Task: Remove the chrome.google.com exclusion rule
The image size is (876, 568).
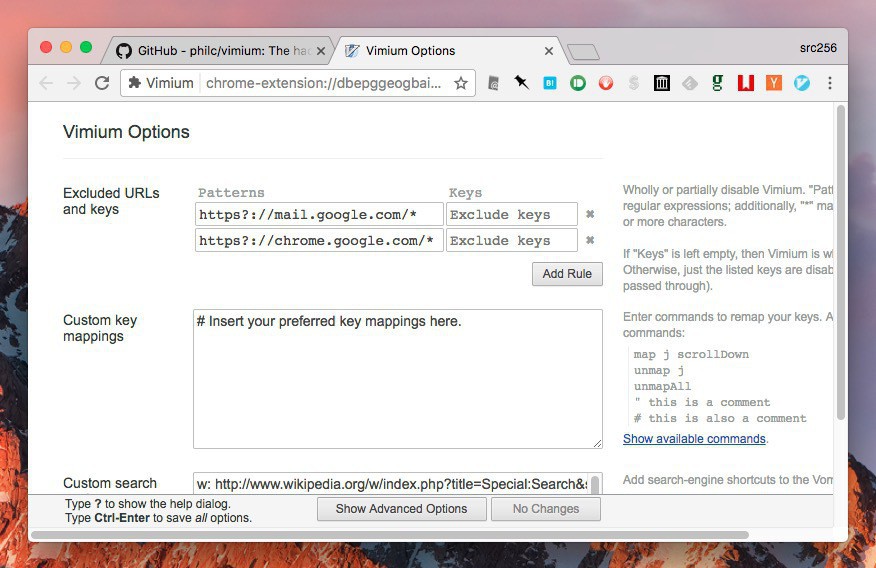Action: click(x=590, y=240)
